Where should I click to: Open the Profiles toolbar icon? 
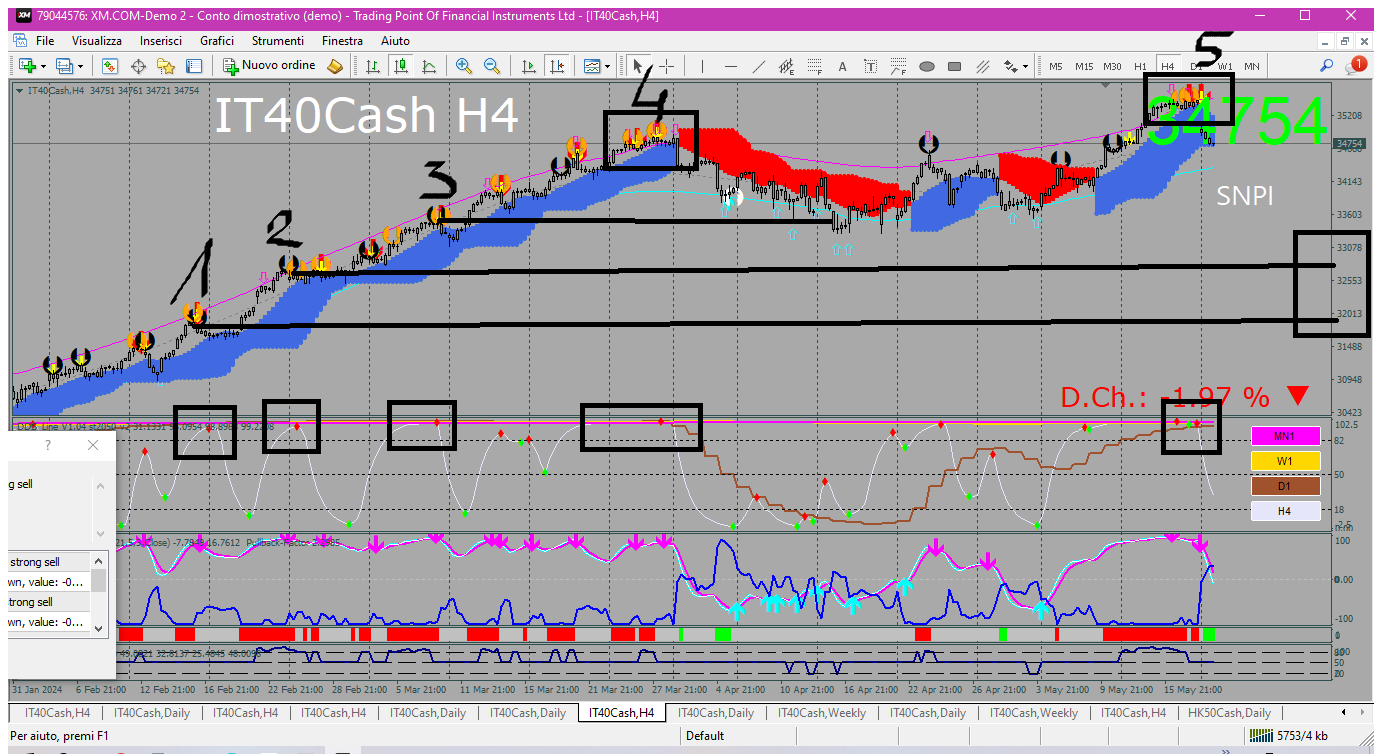[x=65, y=66]
